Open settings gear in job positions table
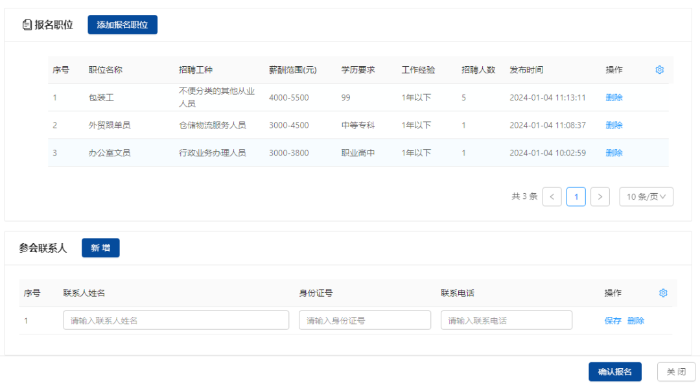This screenshot has height=385, width=700. pyautogui.click(x=659, y=70)
